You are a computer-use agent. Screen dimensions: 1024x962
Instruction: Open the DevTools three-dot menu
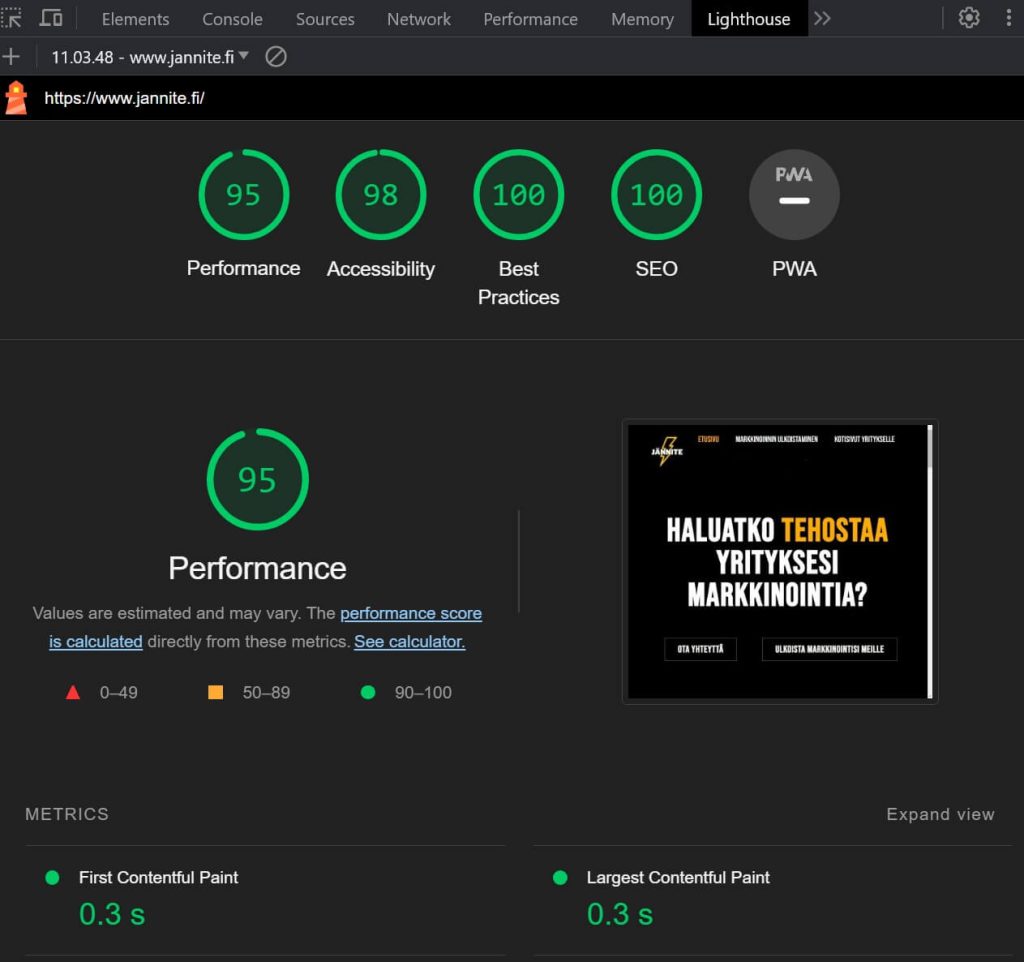(x=1008, y=18)
